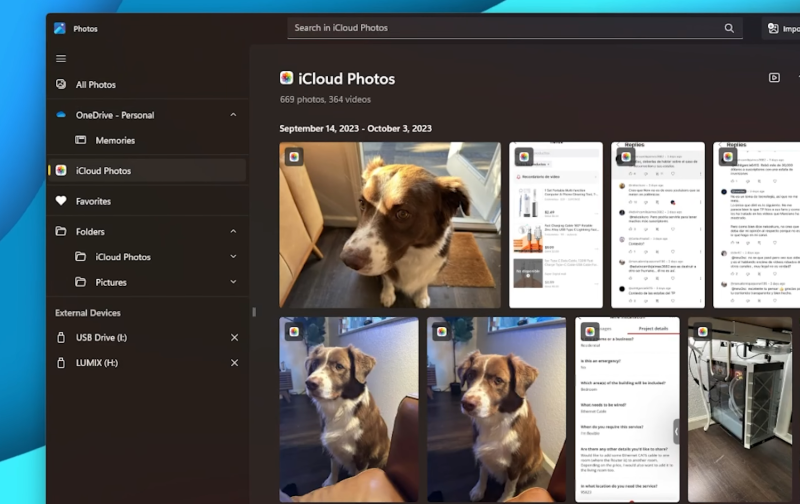Image resolution: width=800 pixels, height=504 pixels.
Task: Remove LUMIX (H:) with X
Action: coord(234,363)
